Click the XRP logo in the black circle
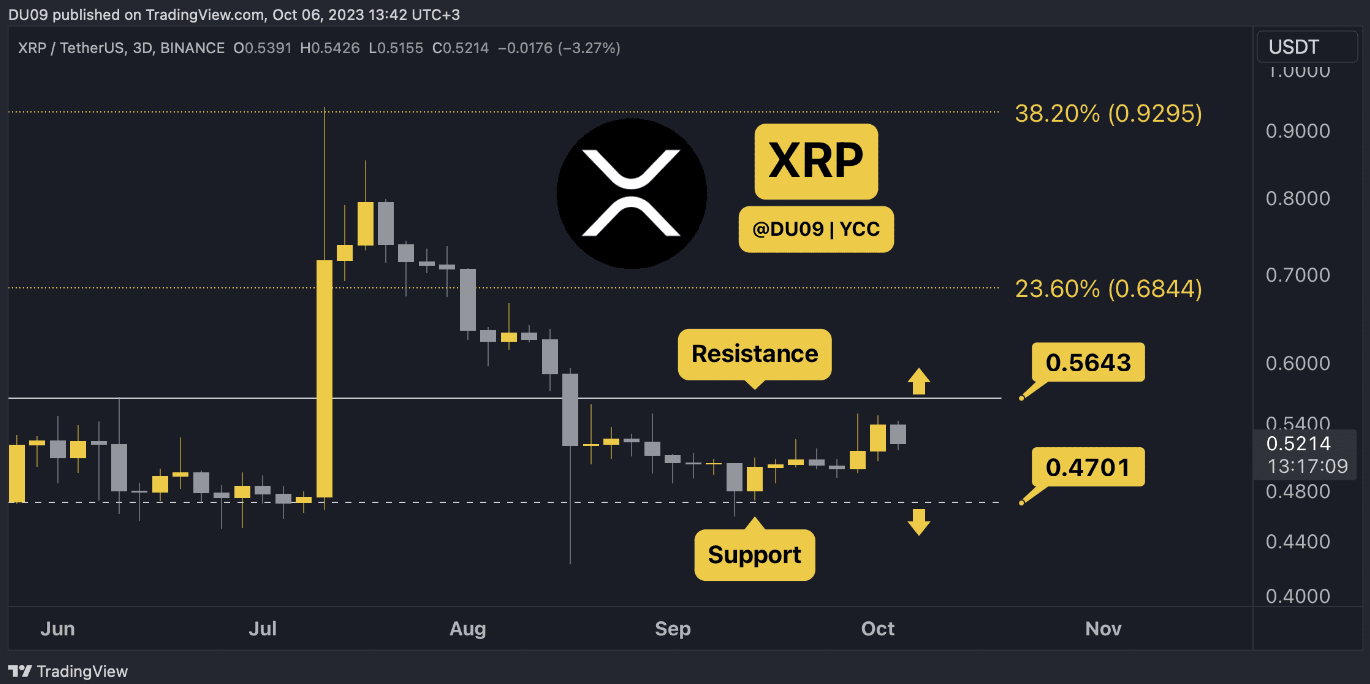Screen dimensions: 1370x684 (631, 193)
